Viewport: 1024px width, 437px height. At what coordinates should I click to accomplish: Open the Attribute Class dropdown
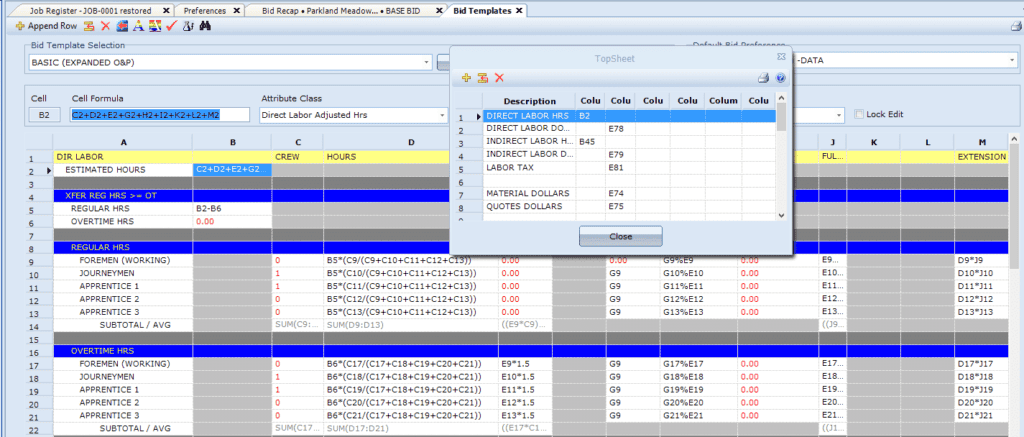click(442, 115)
